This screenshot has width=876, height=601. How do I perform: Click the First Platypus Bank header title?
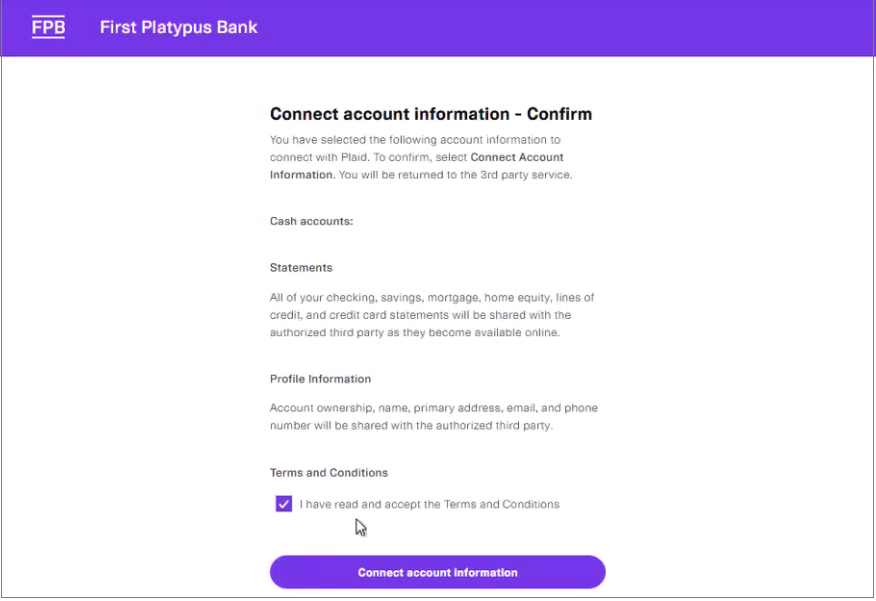point(178,27)
